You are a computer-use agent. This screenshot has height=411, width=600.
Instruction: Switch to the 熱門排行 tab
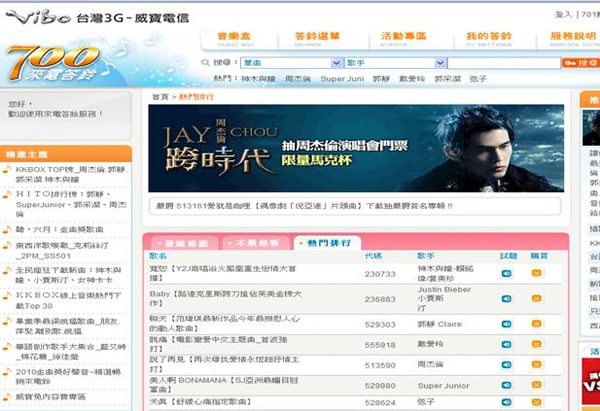[x=328, y=243]
